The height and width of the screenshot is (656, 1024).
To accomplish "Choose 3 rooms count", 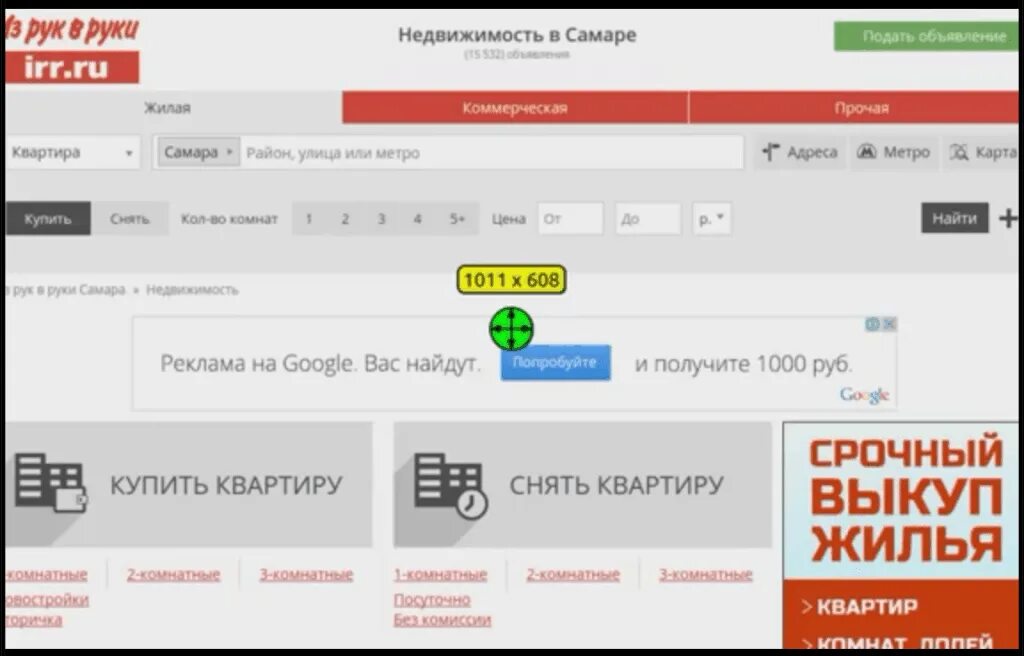I will (381, 219).
